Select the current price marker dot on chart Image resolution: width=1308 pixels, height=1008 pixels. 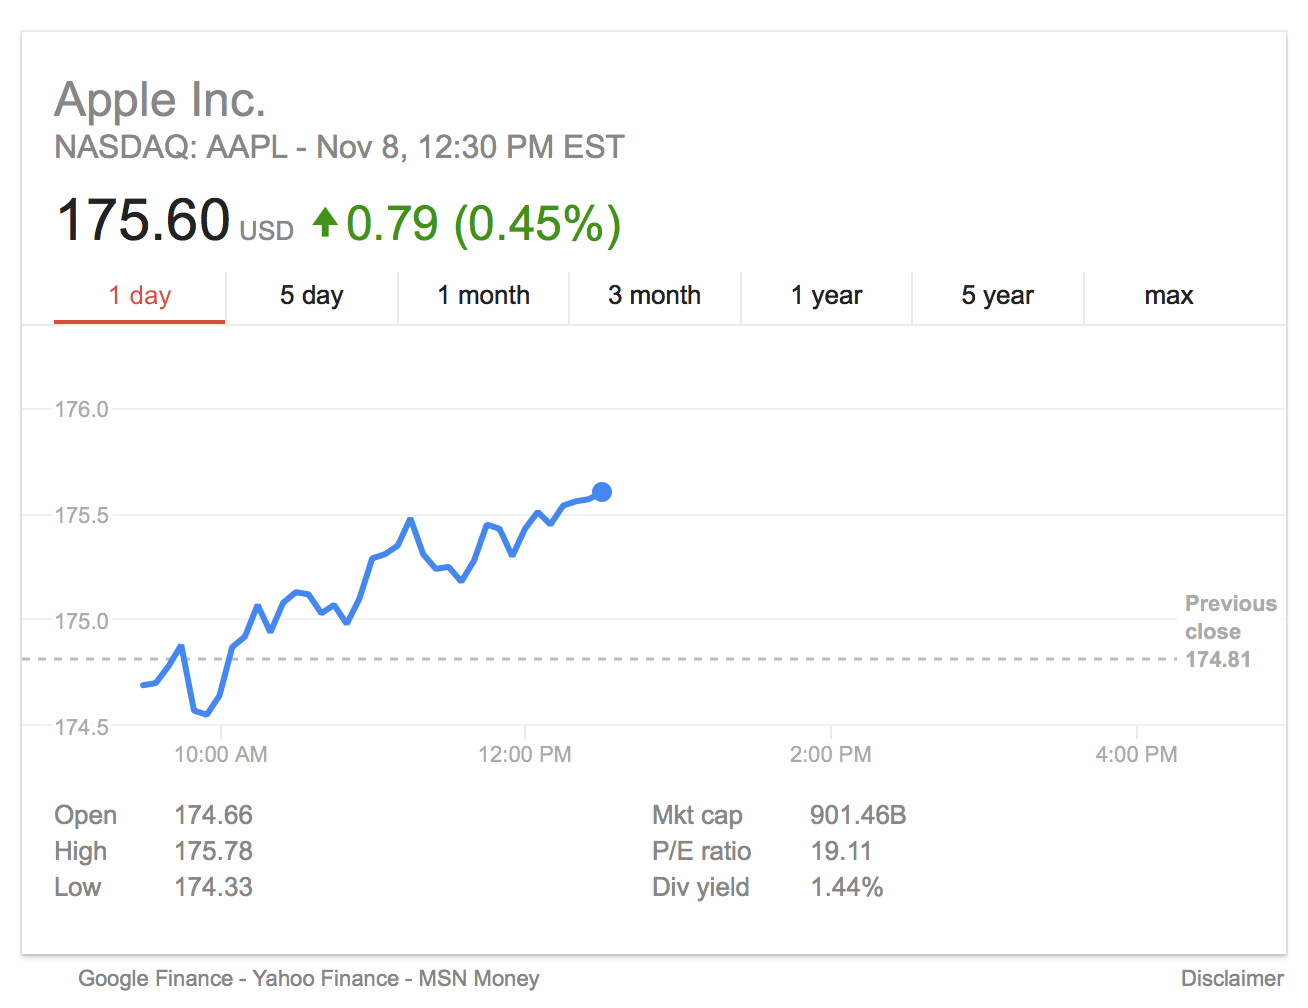pos(602,492)
